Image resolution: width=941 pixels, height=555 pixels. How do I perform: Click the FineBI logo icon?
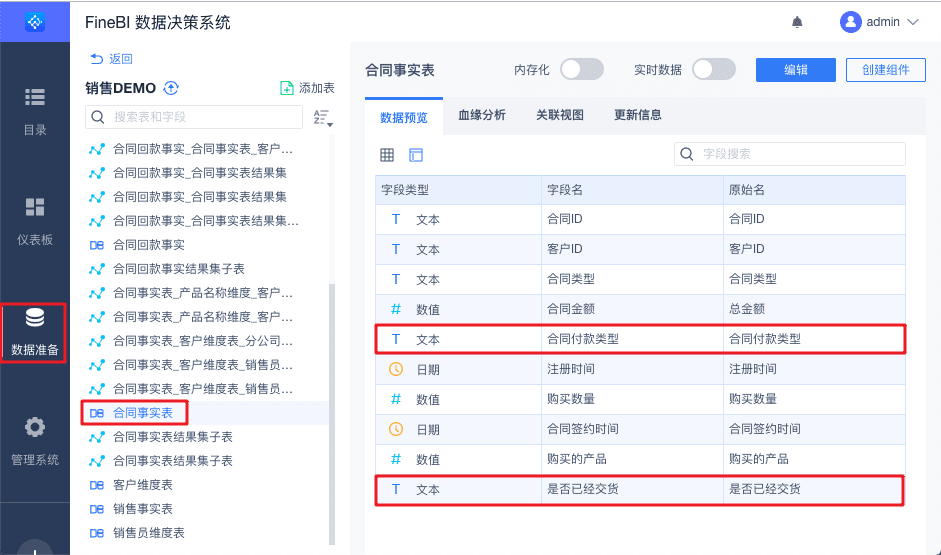point(35,21)
